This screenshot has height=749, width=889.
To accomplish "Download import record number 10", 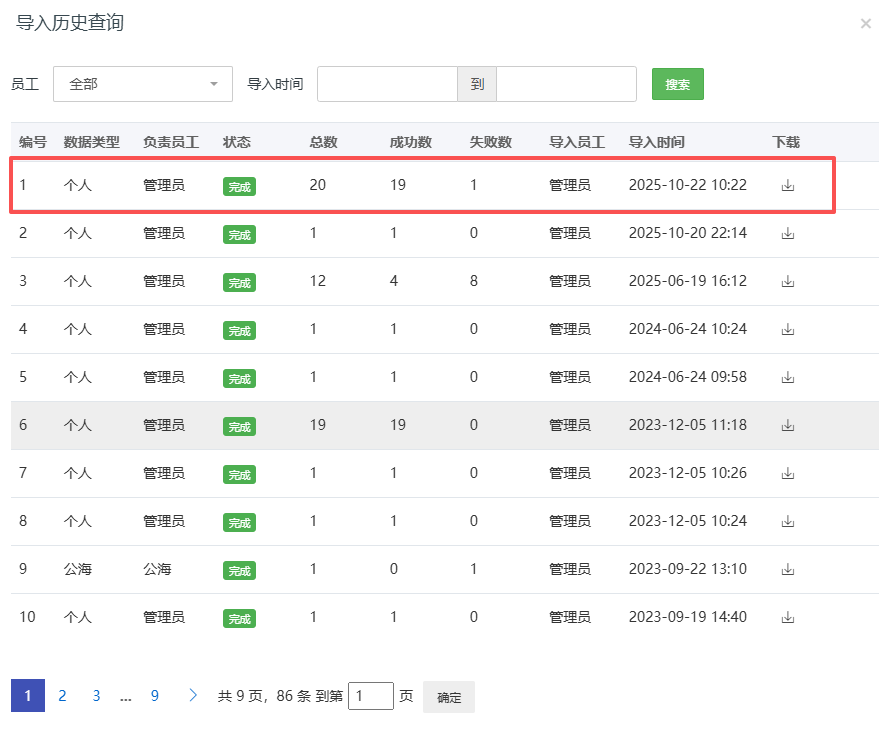I will tap(787, 617).
